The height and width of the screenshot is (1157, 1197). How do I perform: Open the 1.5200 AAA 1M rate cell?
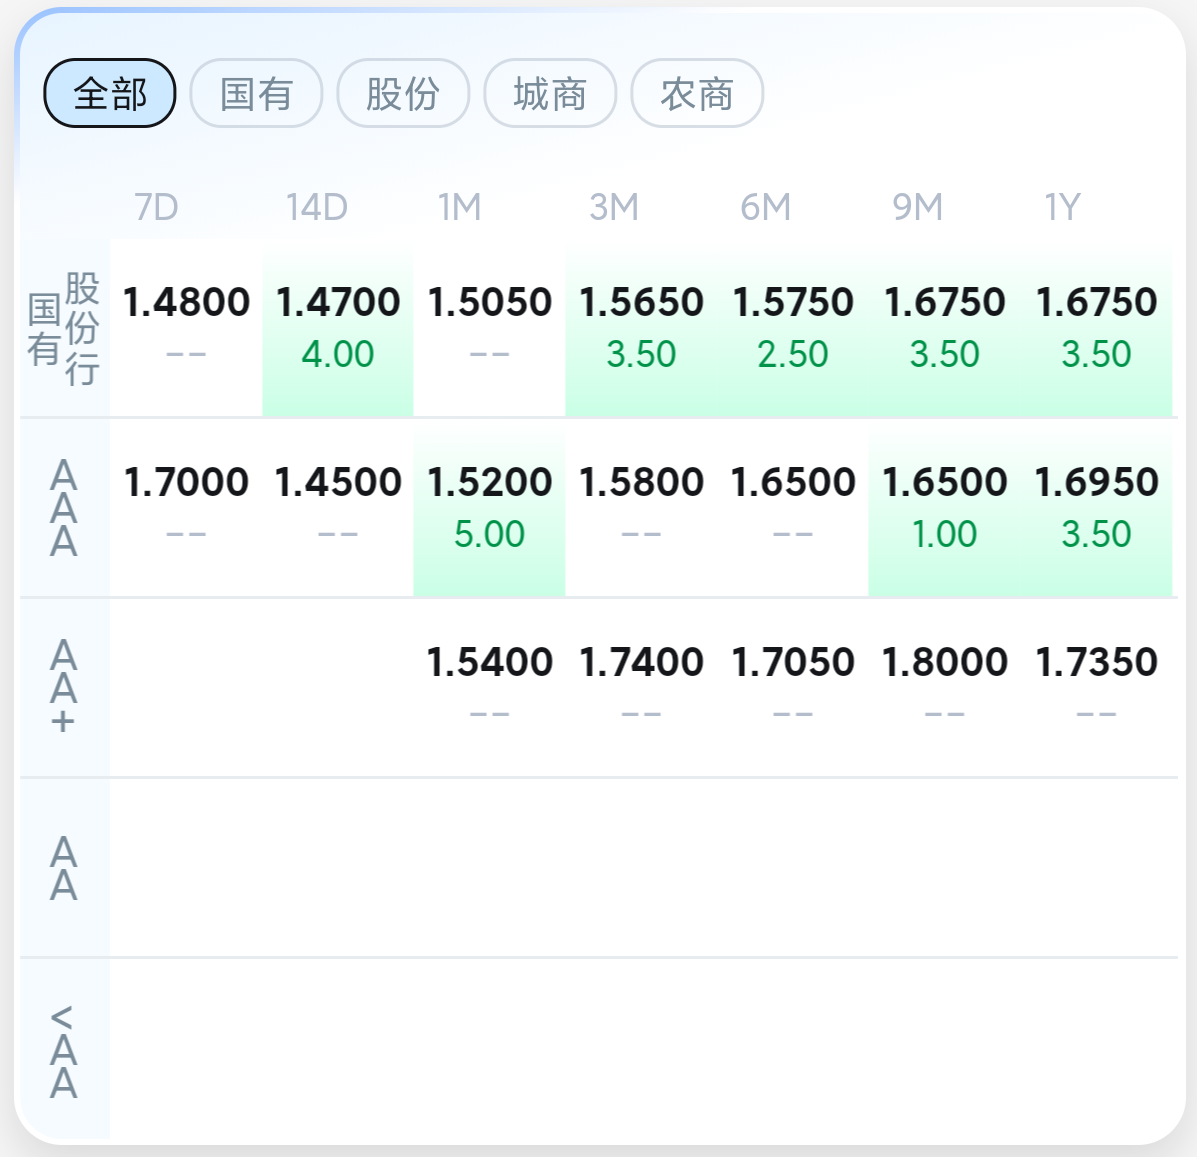[489, 508]
